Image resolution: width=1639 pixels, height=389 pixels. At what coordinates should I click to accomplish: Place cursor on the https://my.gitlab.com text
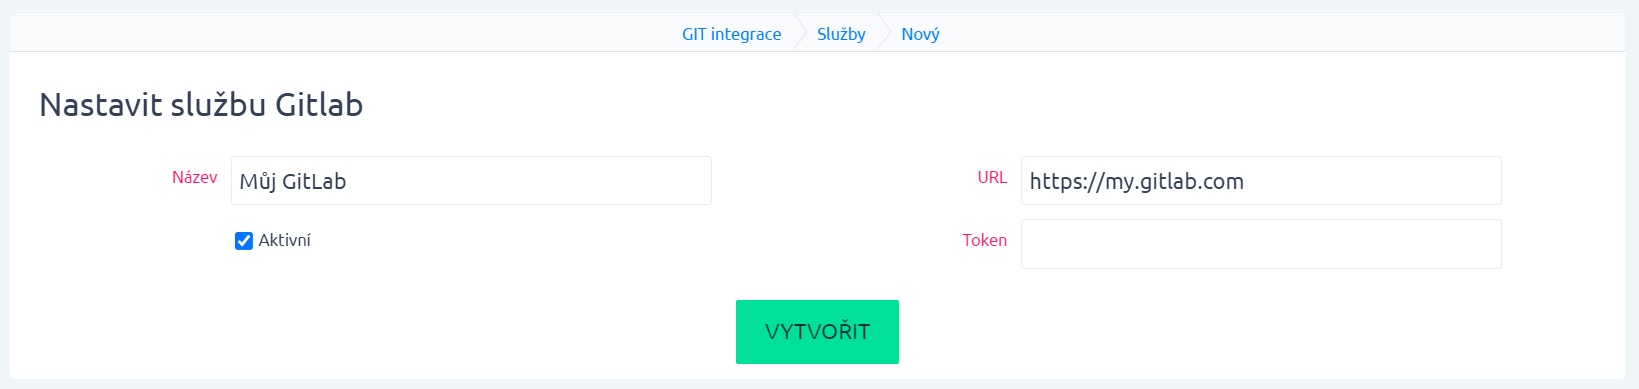(x=1137, y=182)
